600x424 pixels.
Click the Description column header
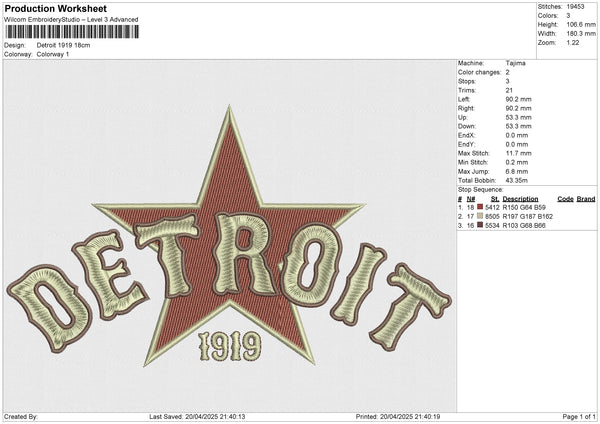coord(520,199)
